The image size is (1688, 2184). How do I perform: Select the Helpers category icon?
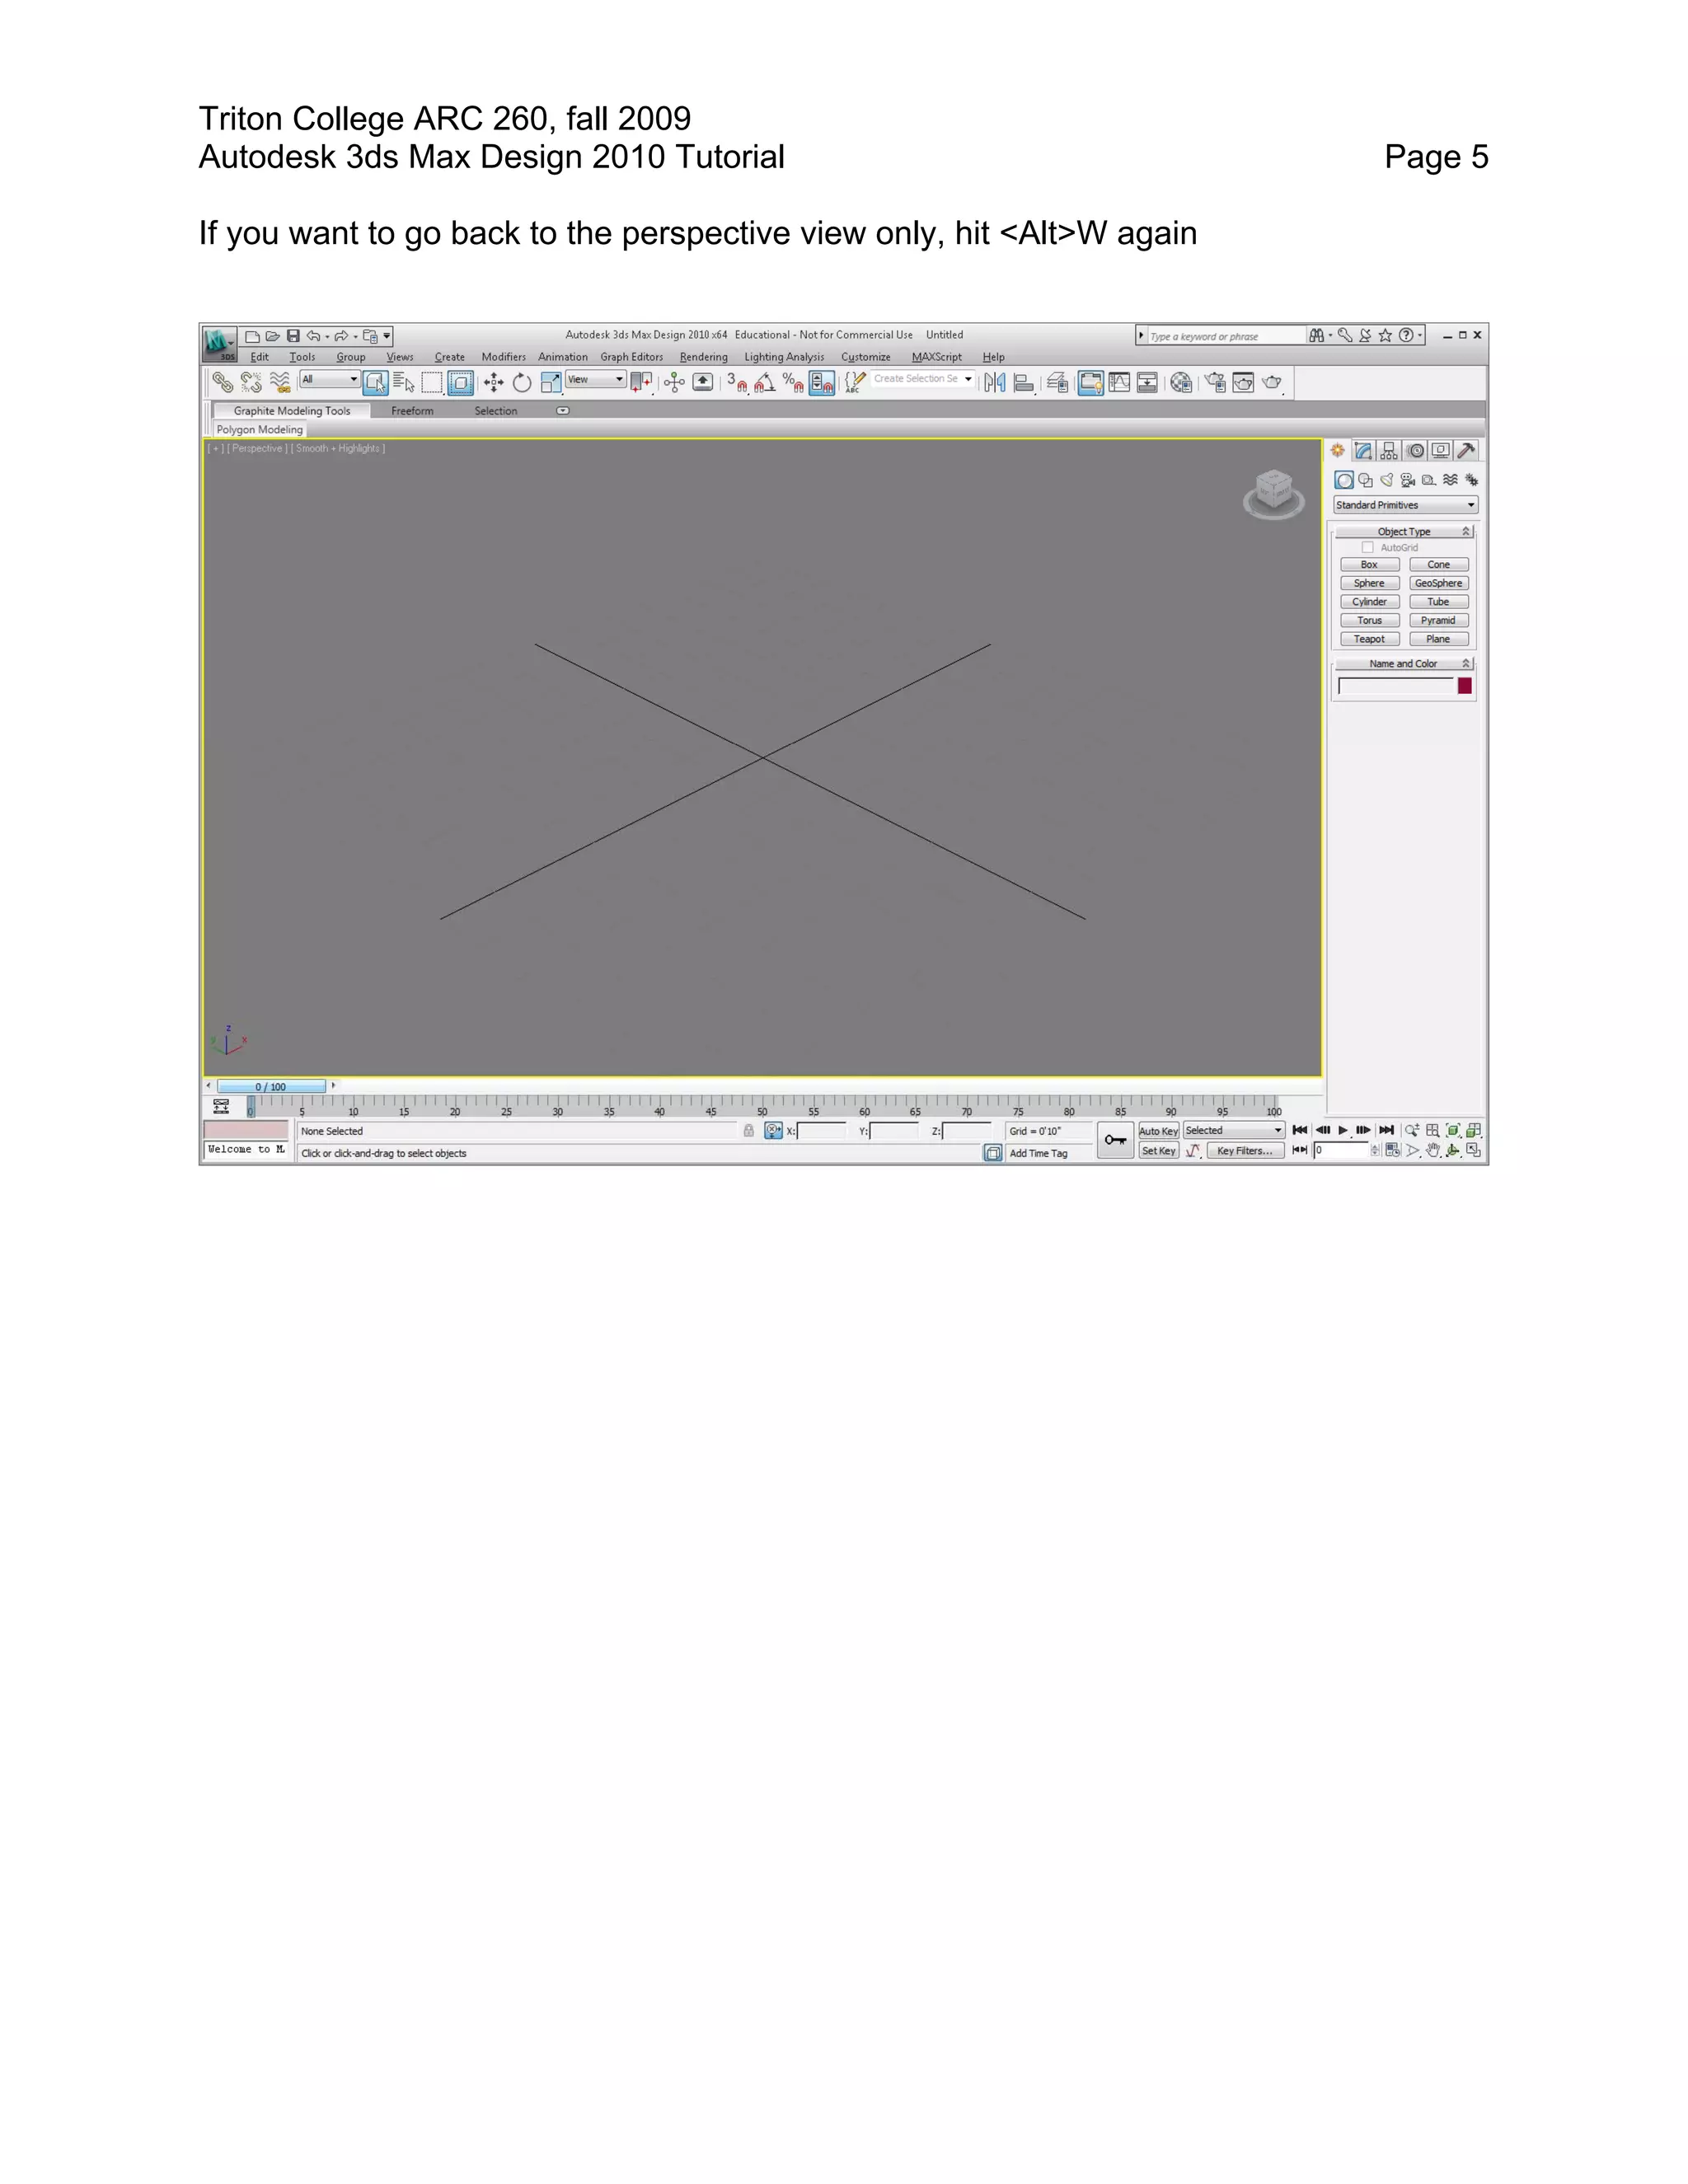pyautogui.click(x=1429, y=480)
